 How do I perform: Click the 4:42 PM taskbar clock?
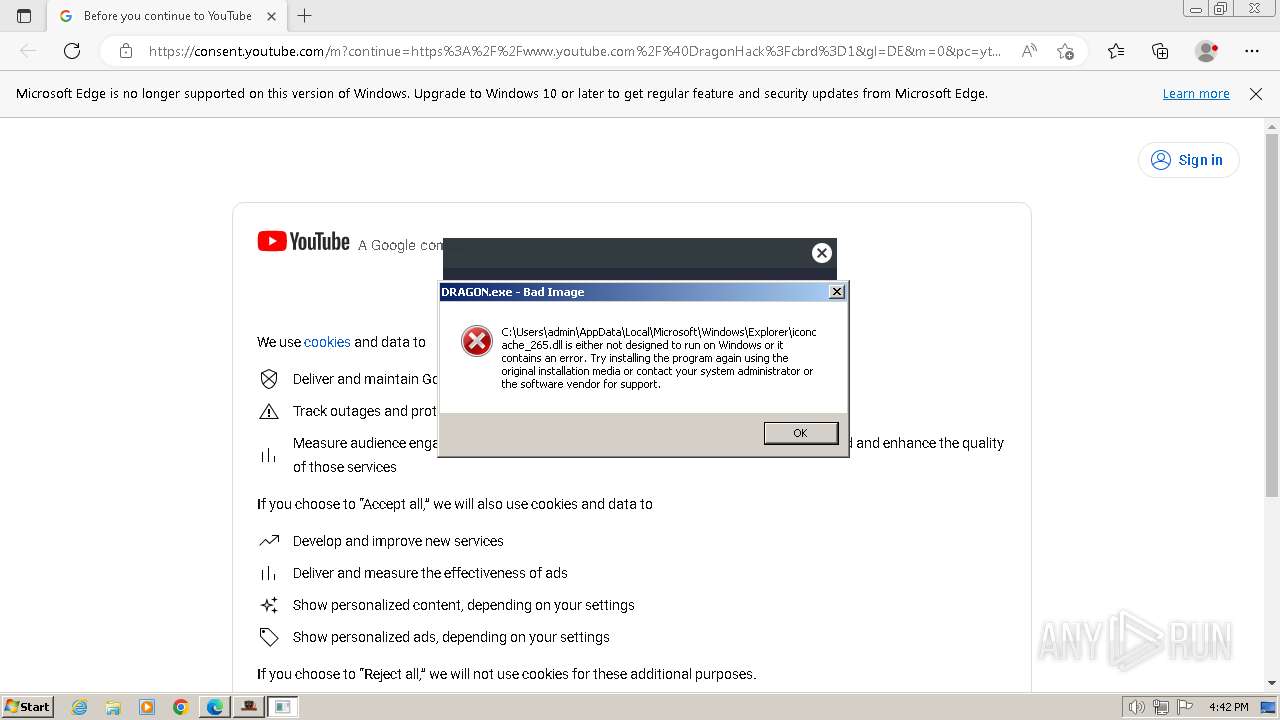pyautogui.click(x=1228, y=707)
